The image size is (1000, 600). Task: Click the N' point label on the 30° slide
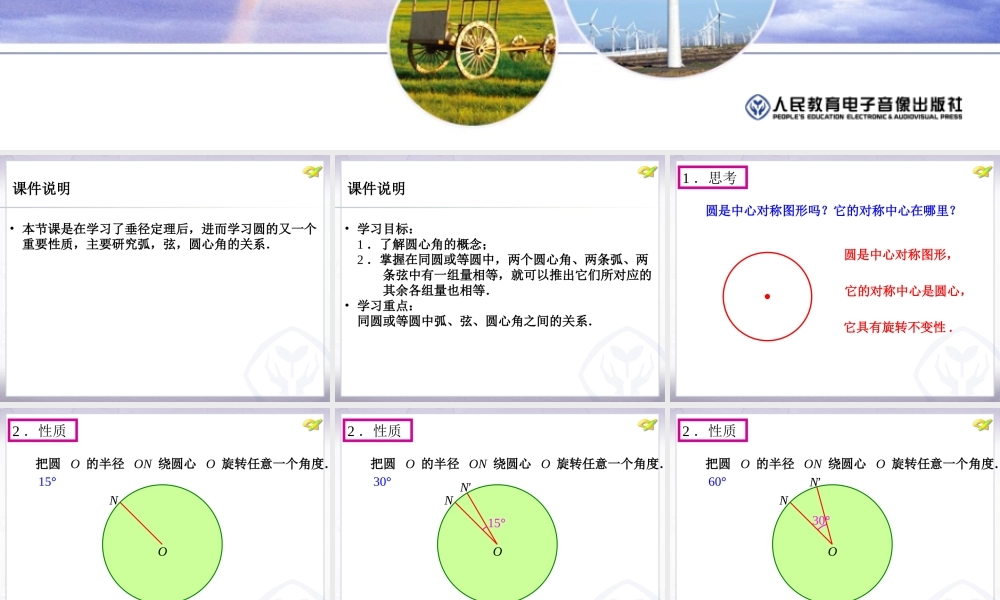[x=466, y=488]
